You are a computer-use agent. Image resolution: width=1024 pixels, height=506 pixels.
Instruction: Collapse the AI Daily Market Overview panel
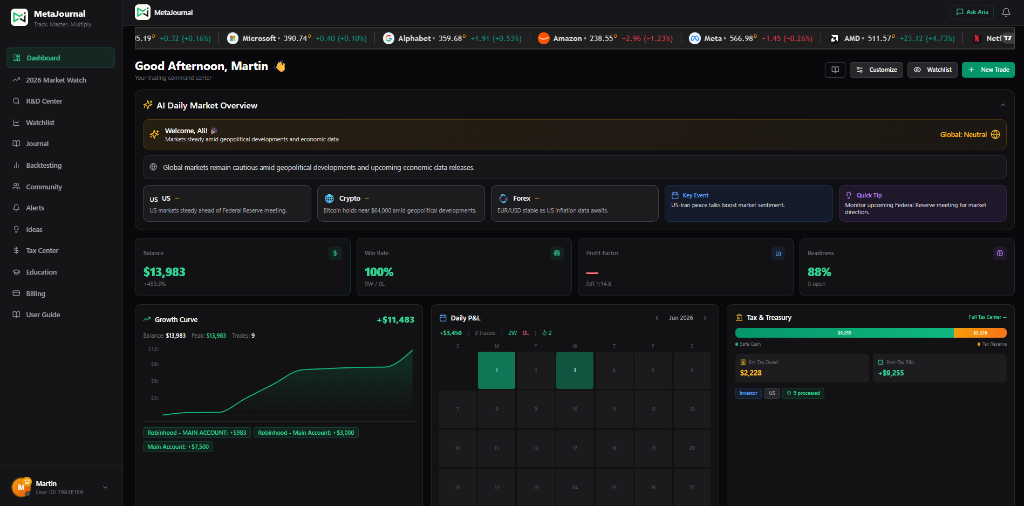(1002, 105)
